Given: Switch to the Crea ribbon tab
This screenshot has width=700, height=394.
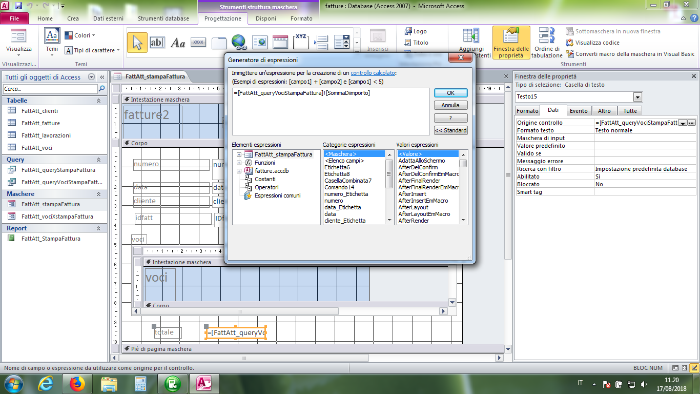Looking at the screenshot, I should point(73,18).
